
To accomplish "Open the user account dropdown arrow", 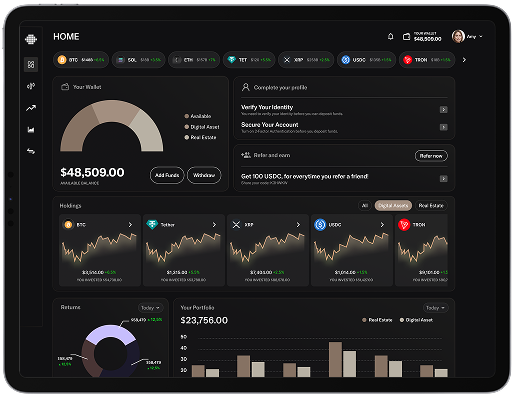I will [481, 36].
